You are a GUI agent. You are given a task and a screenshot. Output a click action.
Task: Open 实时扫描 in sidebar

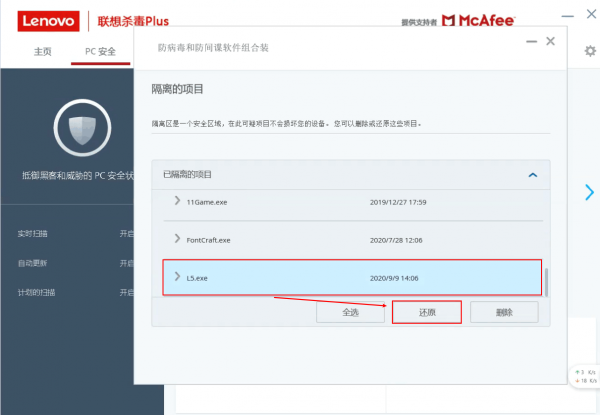[x=33, y=234]
